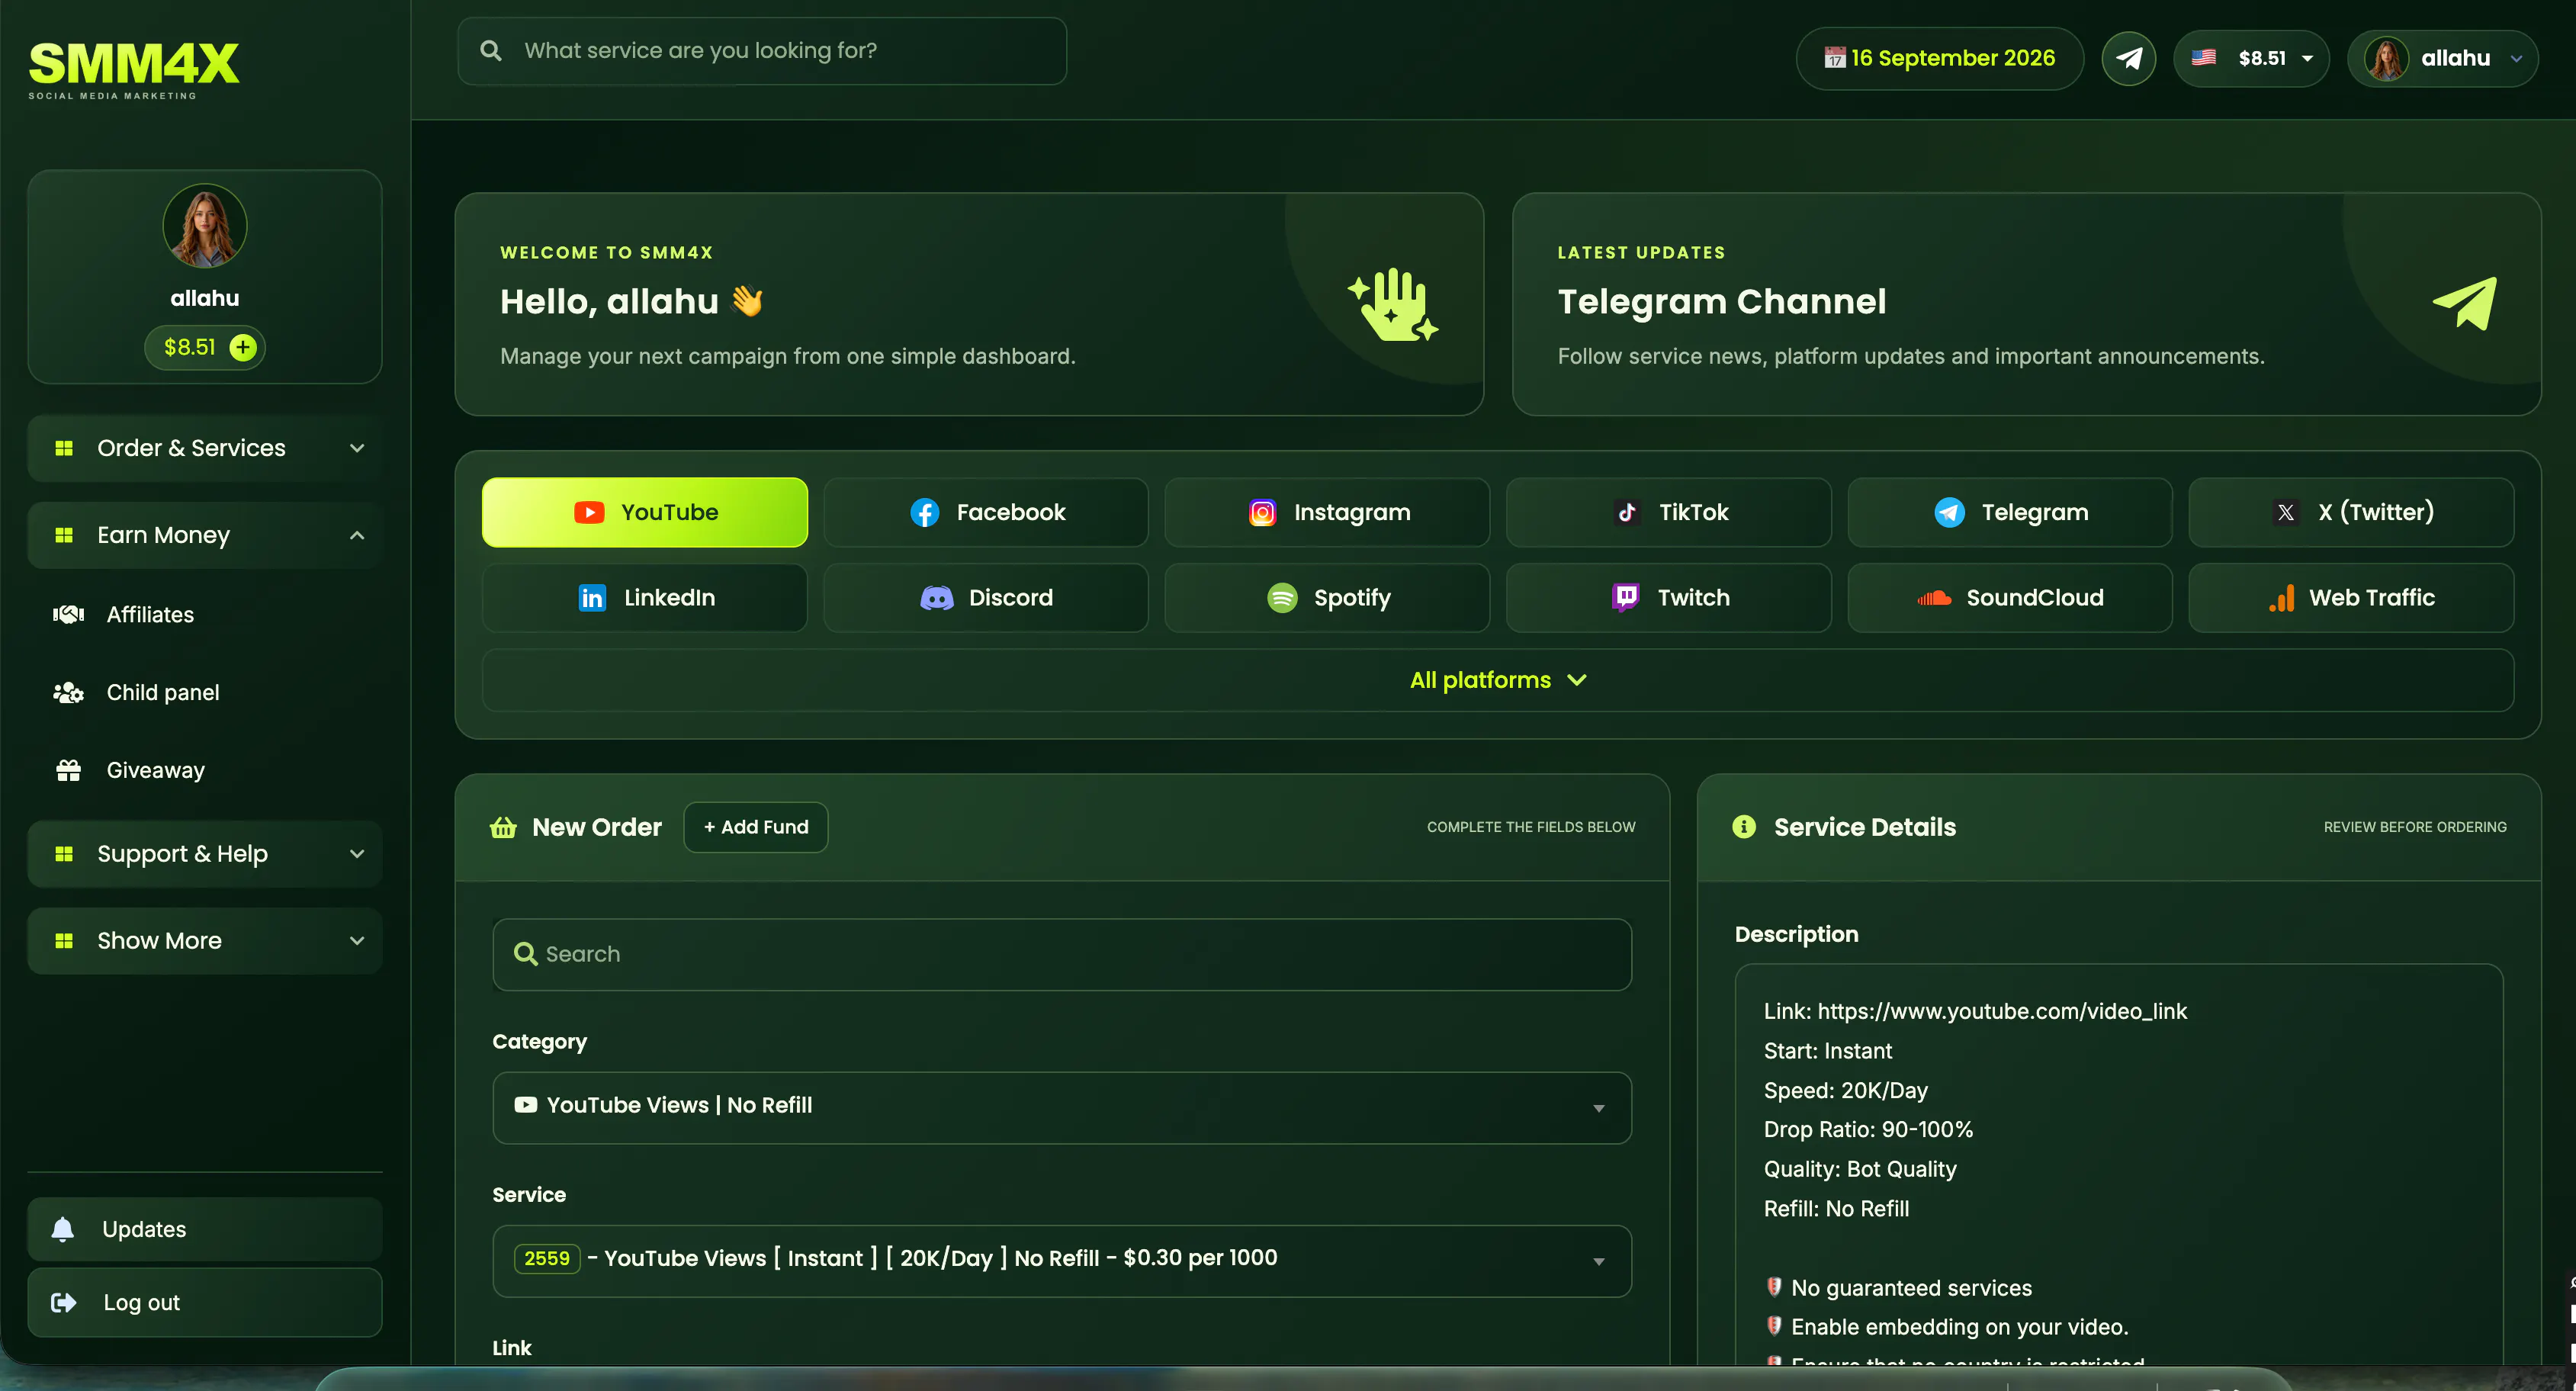Click the grid icon beside Order & Services
Screen dimensions: 2576x1391
pyautogui.click(x=64, y=448)
